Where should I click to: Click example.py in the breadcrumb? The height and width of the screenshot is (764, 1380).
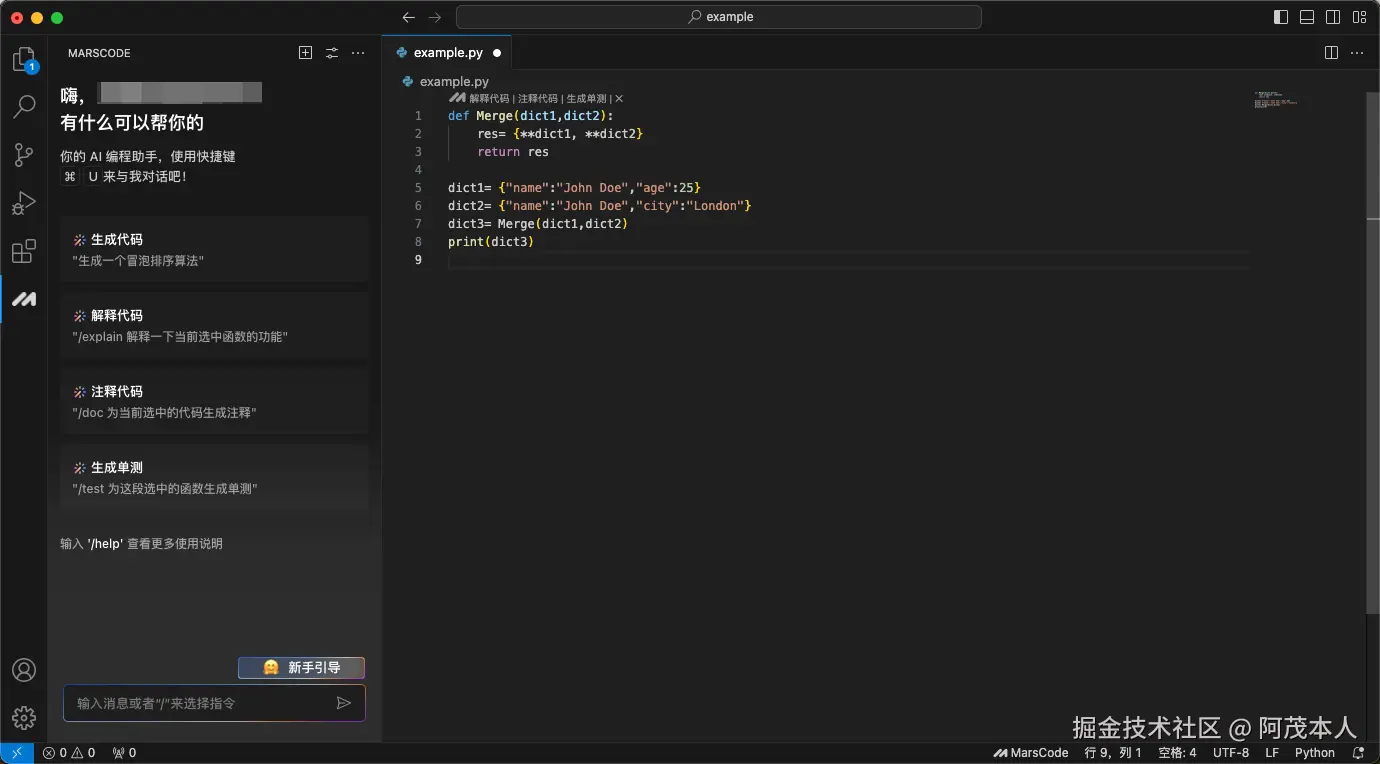454,81
